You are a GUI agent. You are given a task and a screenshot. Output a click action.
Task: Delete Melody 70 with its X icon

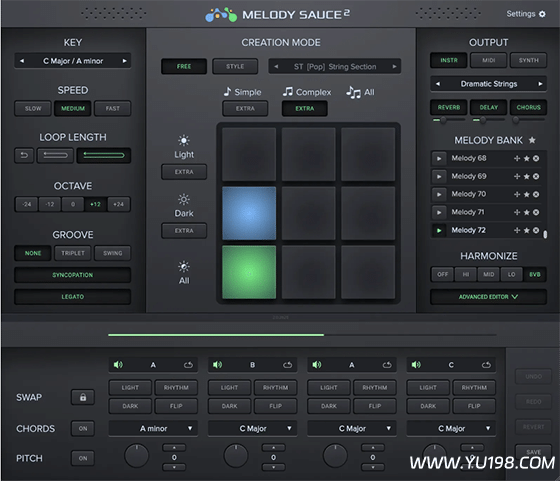tap(536, 194)
